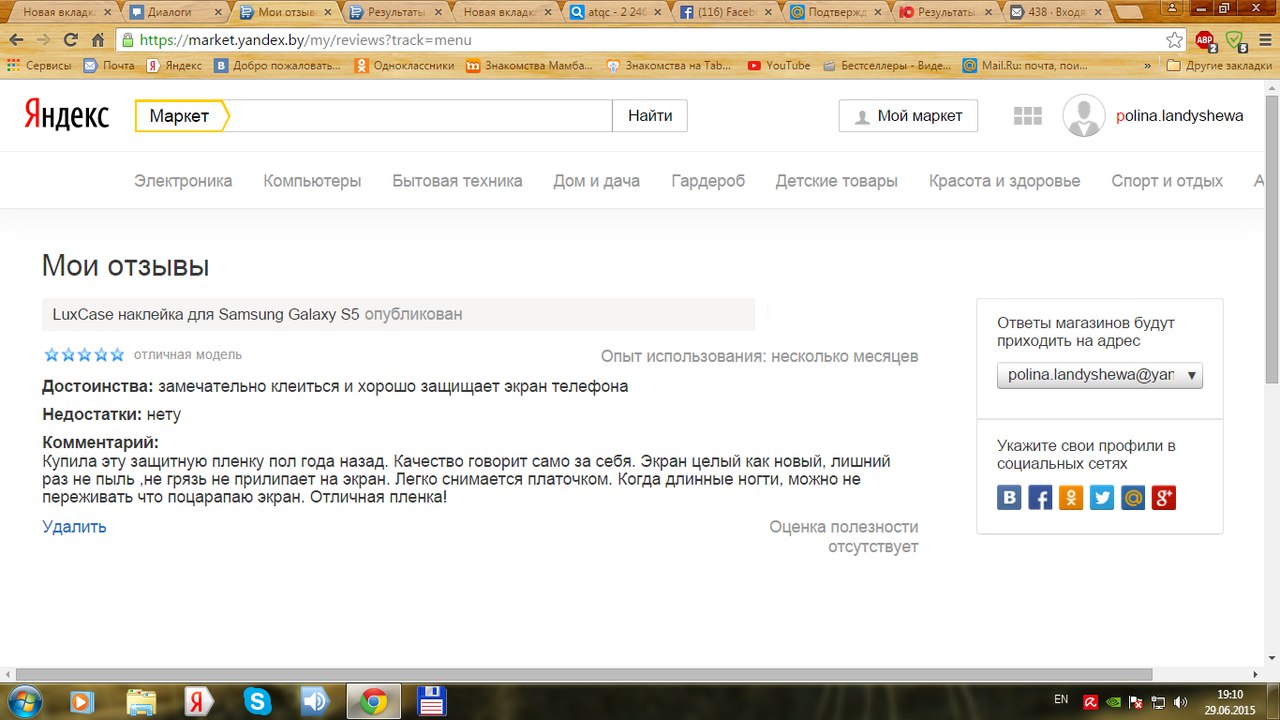This screenshot has height=720, width=1280.
Task: Link your VK social profile
Action: 1009,497
